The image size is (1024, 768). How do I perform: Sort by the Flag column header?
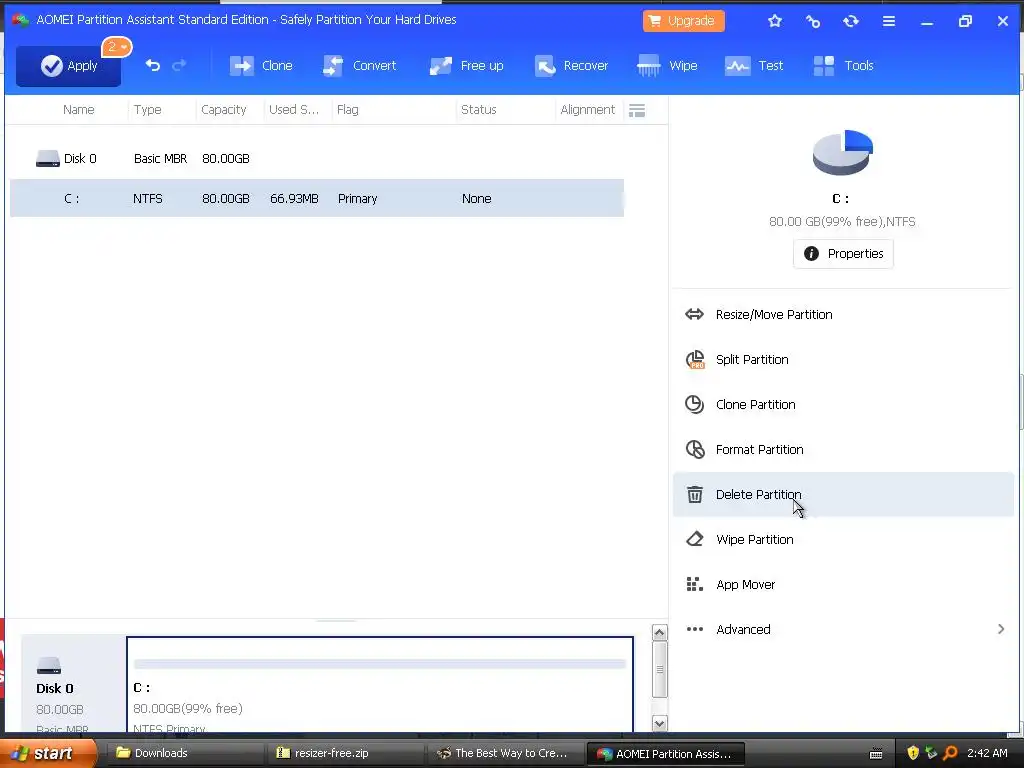347,110
